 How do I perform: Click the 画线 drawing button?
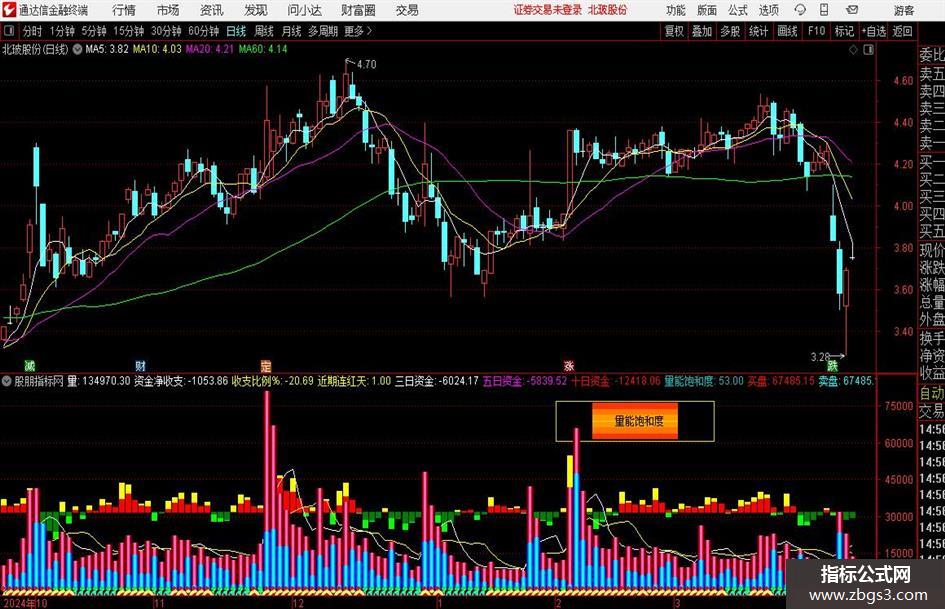coord(787,31)
